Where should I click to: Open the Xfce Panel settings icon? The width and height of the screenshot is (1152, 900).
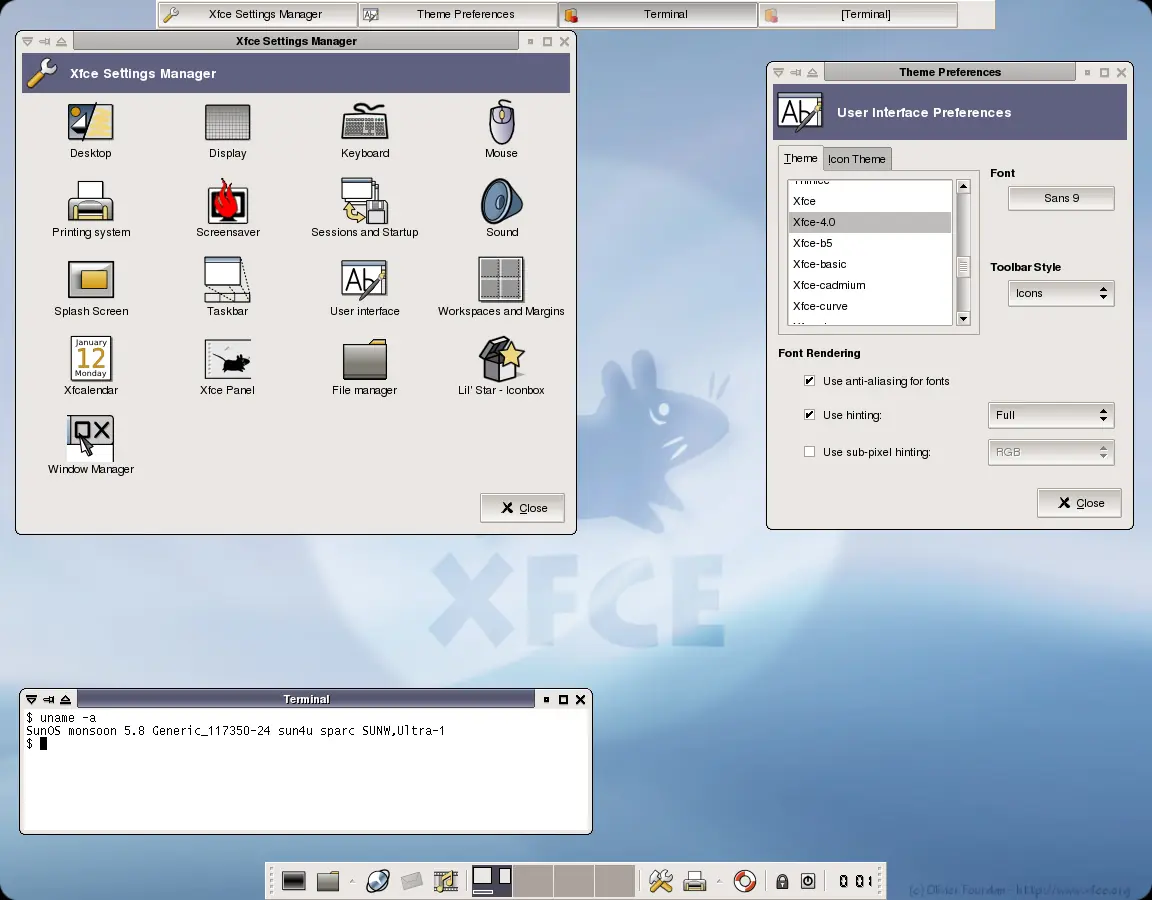click(x=227, y=359)
